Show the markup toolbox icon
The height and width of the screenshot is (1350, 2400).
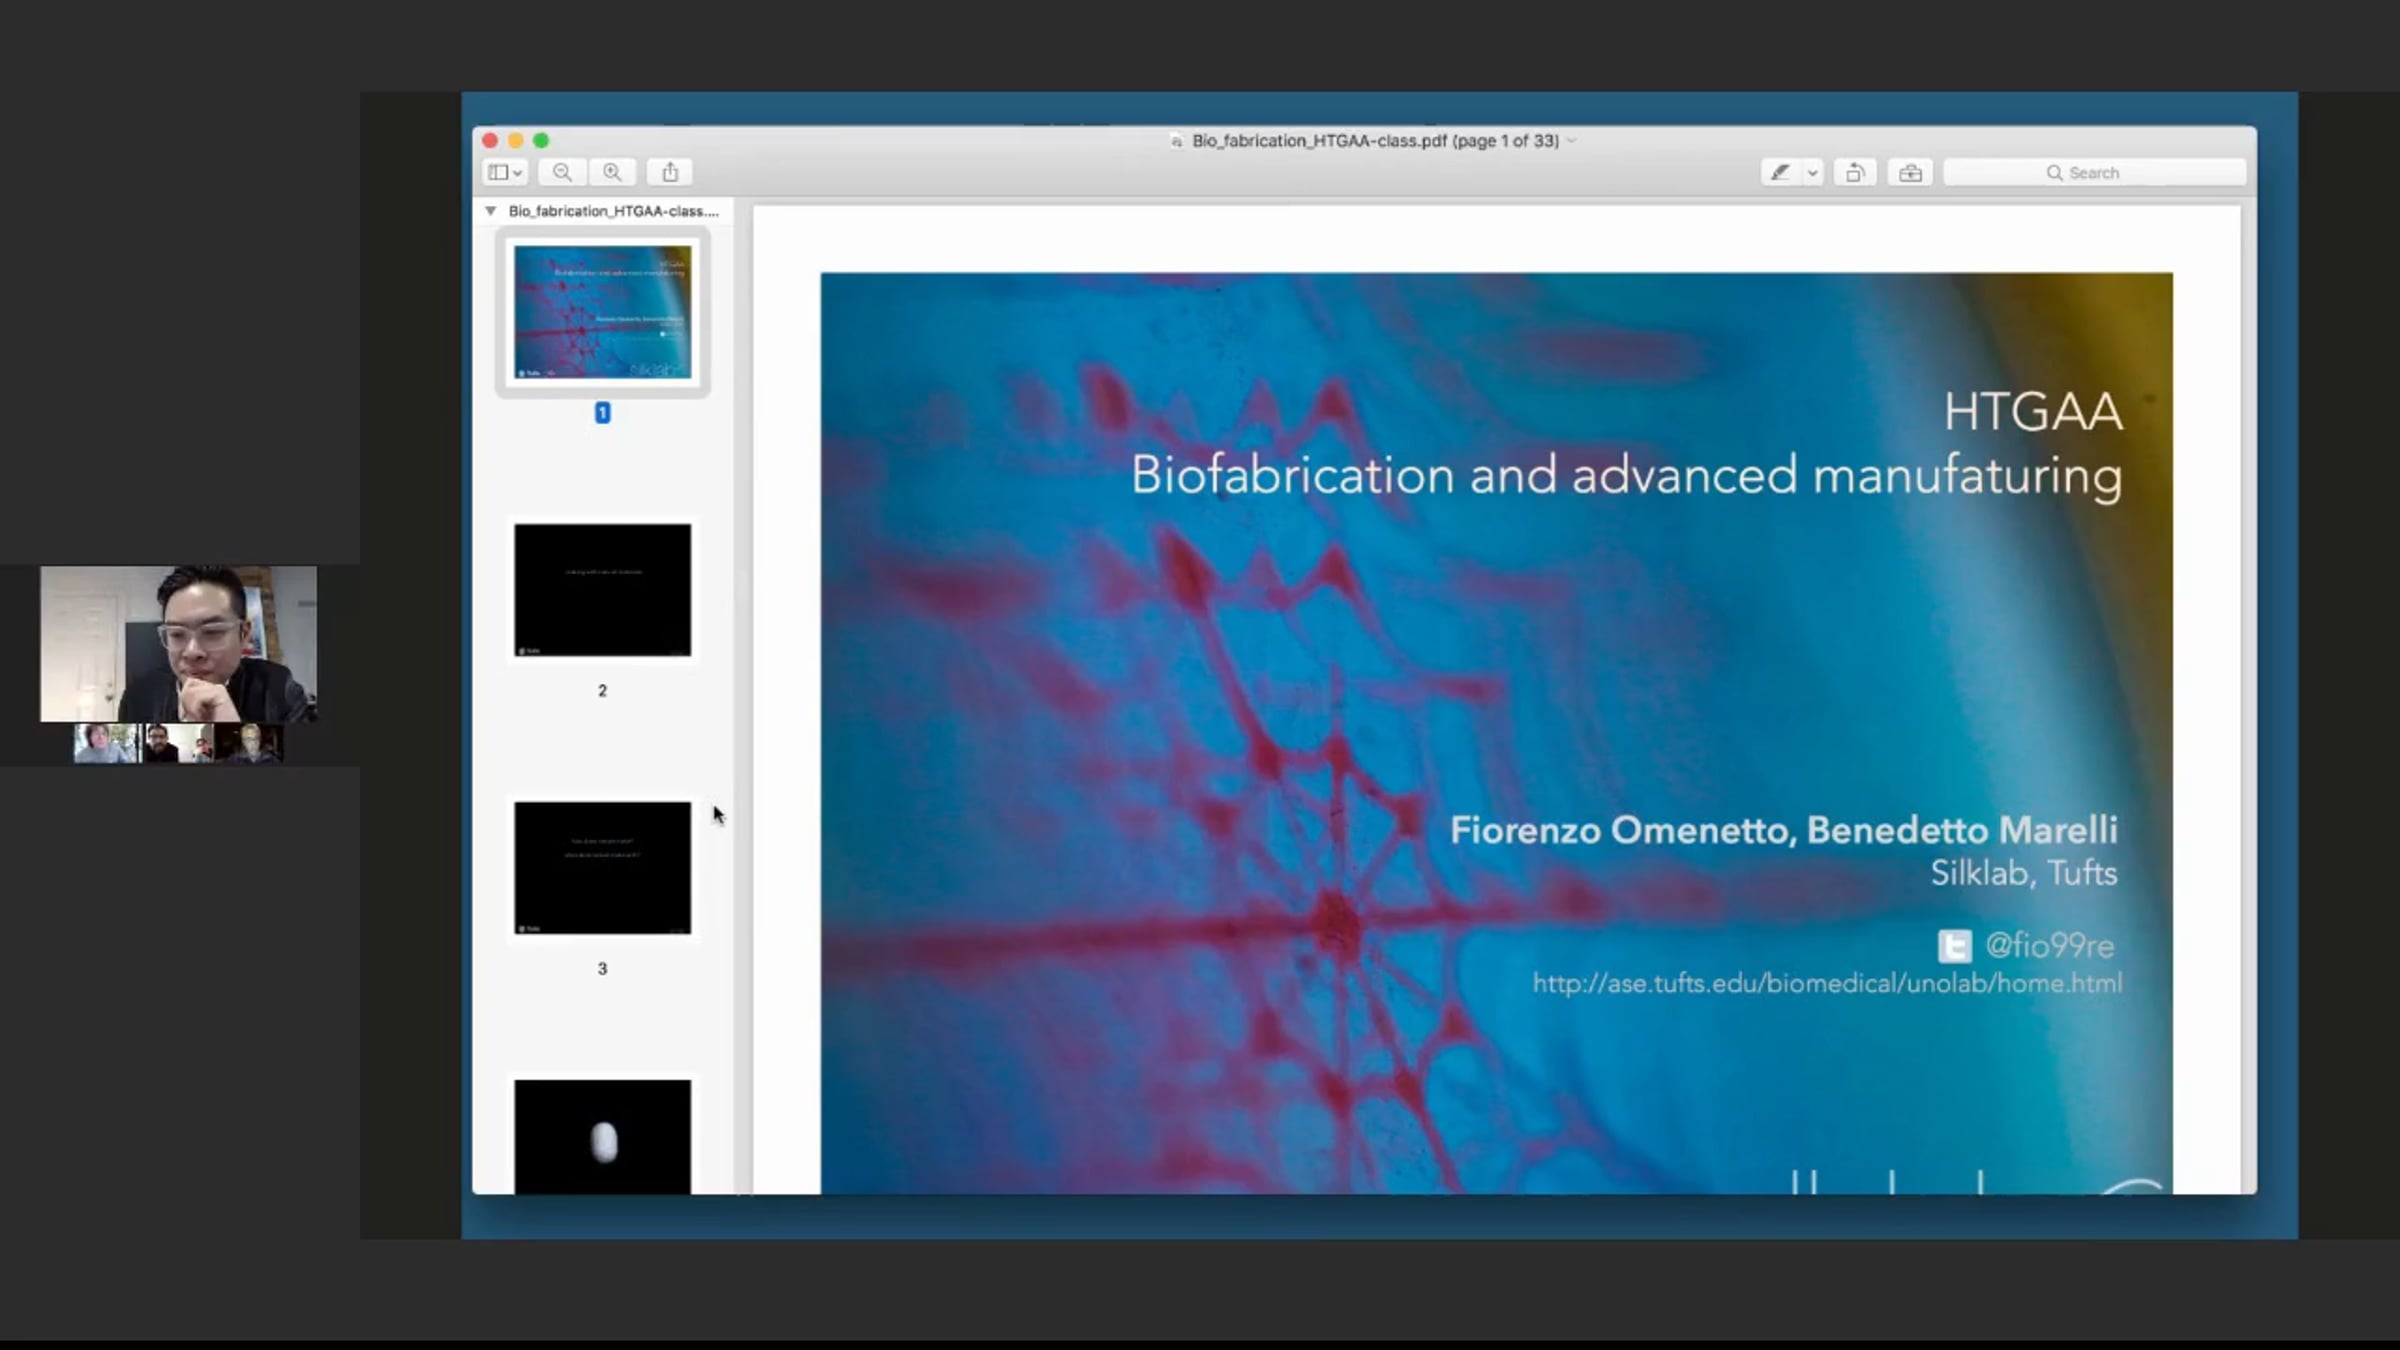click(1910, 172)
